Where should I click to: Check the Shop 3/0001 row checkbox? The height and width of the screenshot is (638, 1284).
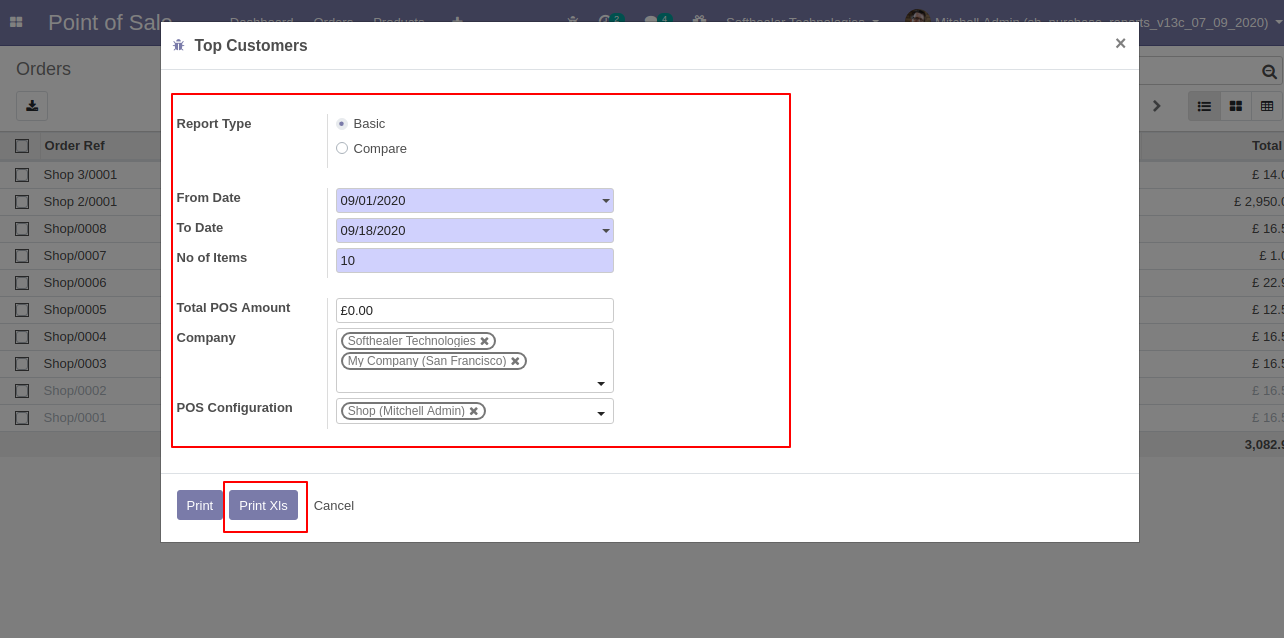coord(22,175)
